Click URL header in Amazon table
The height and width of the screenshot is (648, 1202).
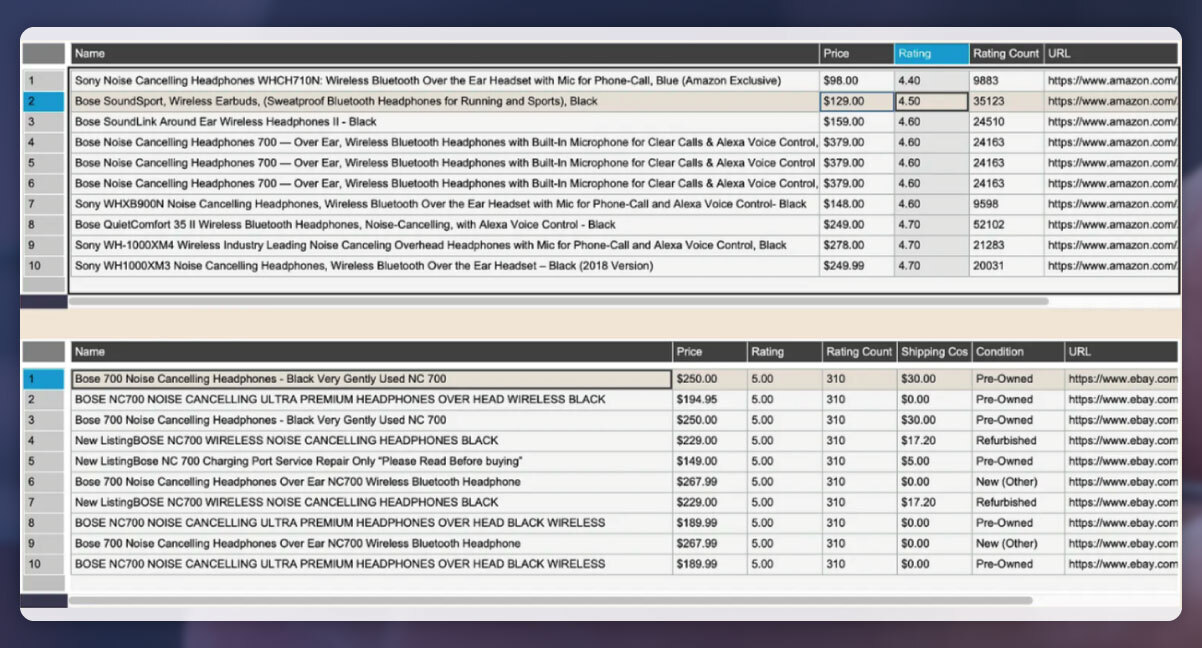(x=1112, y=54)
